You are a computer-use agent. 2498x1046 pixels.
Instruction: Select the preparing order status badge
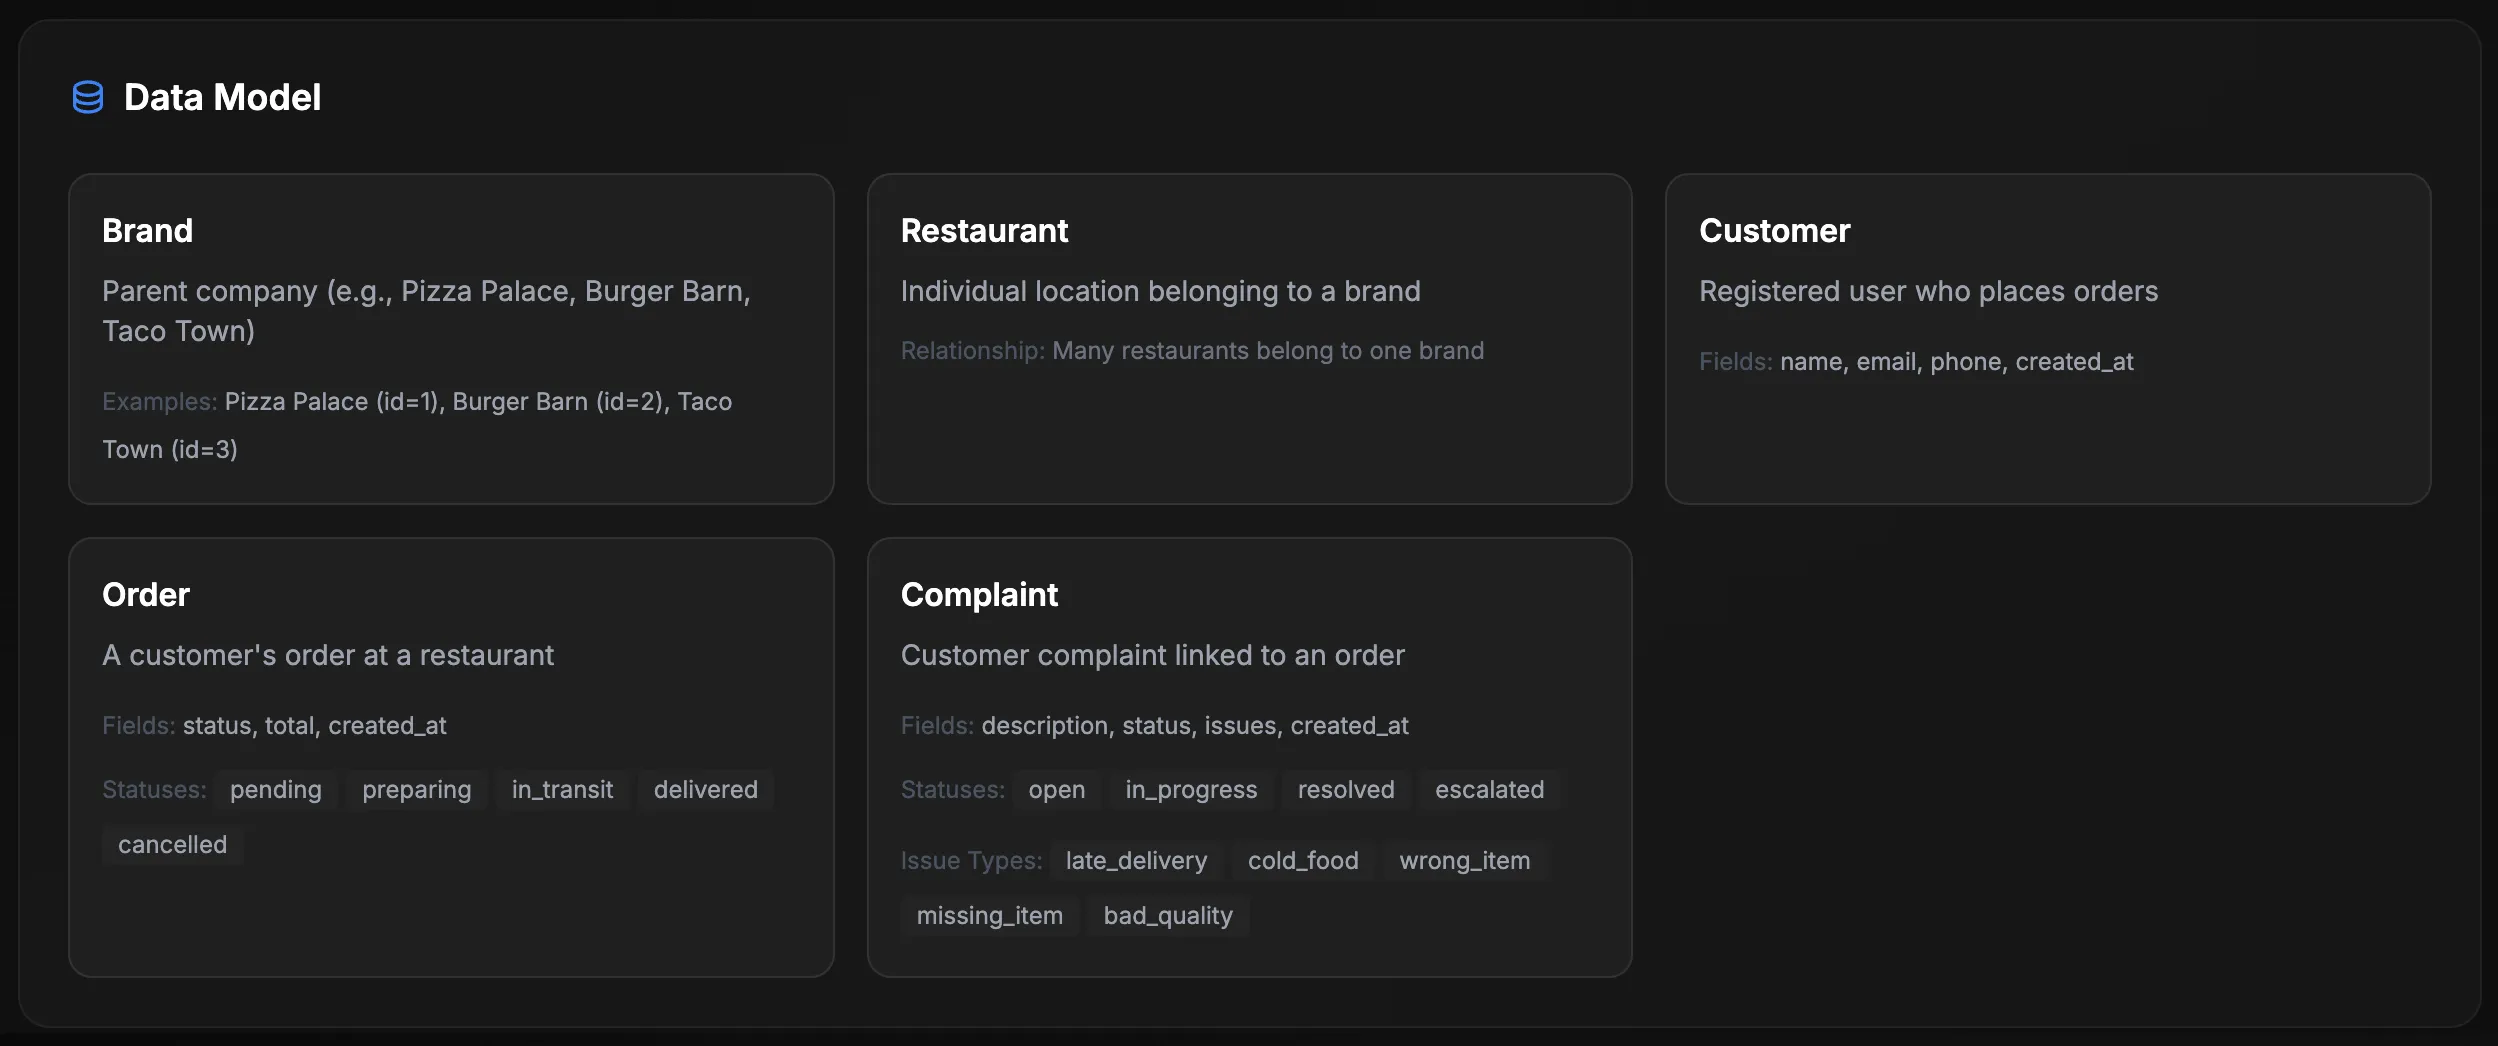(416, 789)
